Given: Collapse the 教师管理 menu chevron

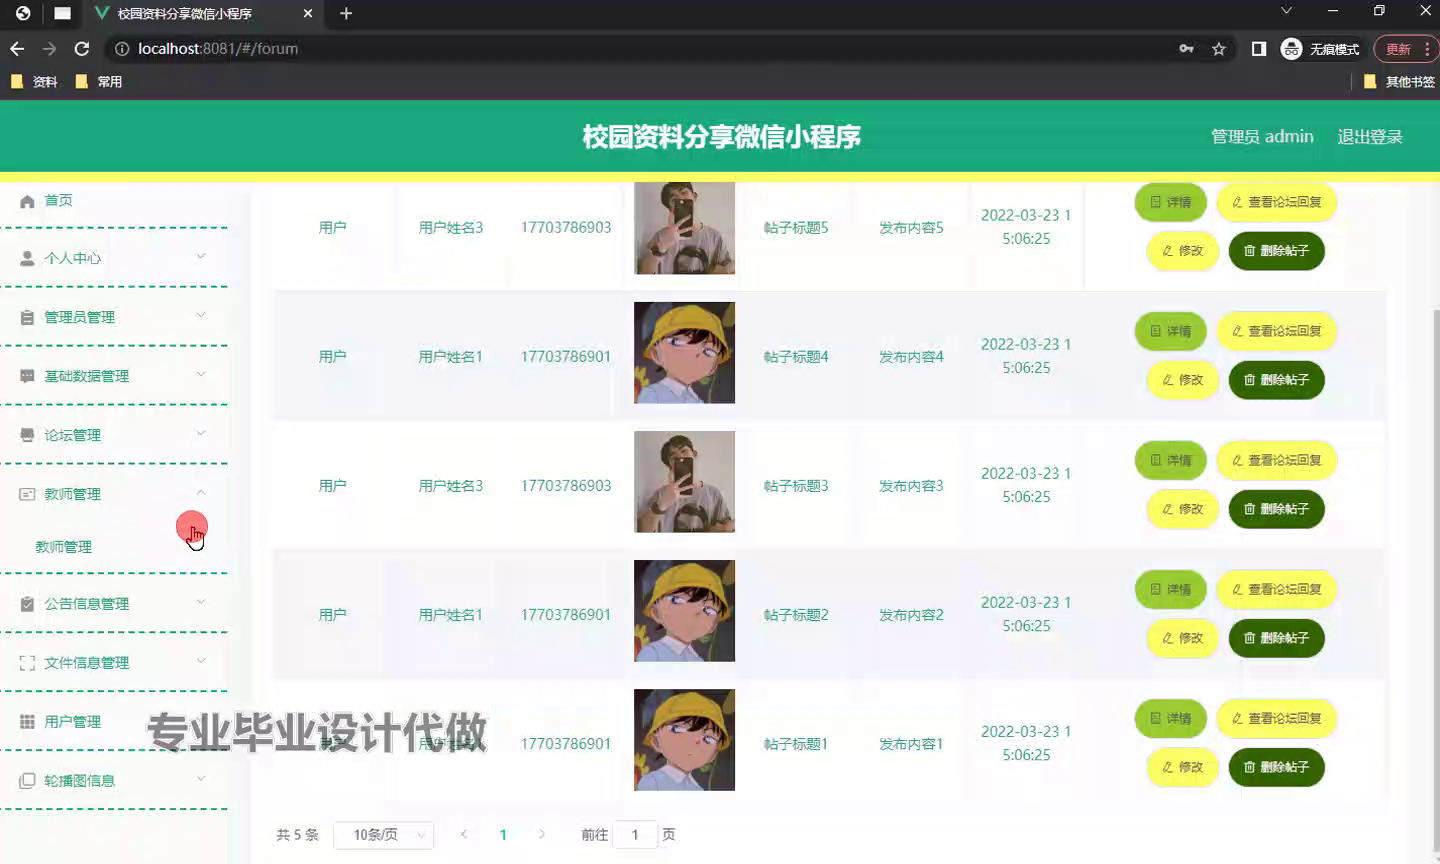Looking at the screenshot, I should pos(201,492).
